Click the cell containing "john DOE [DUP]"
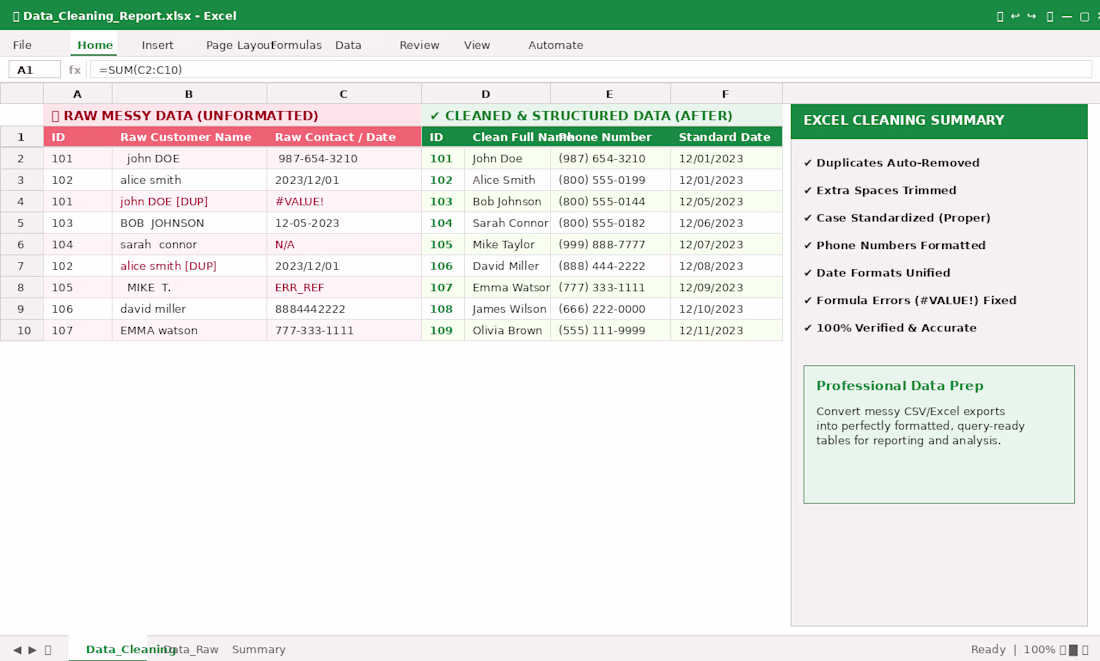1100x661 pixels. coord(189,201)
